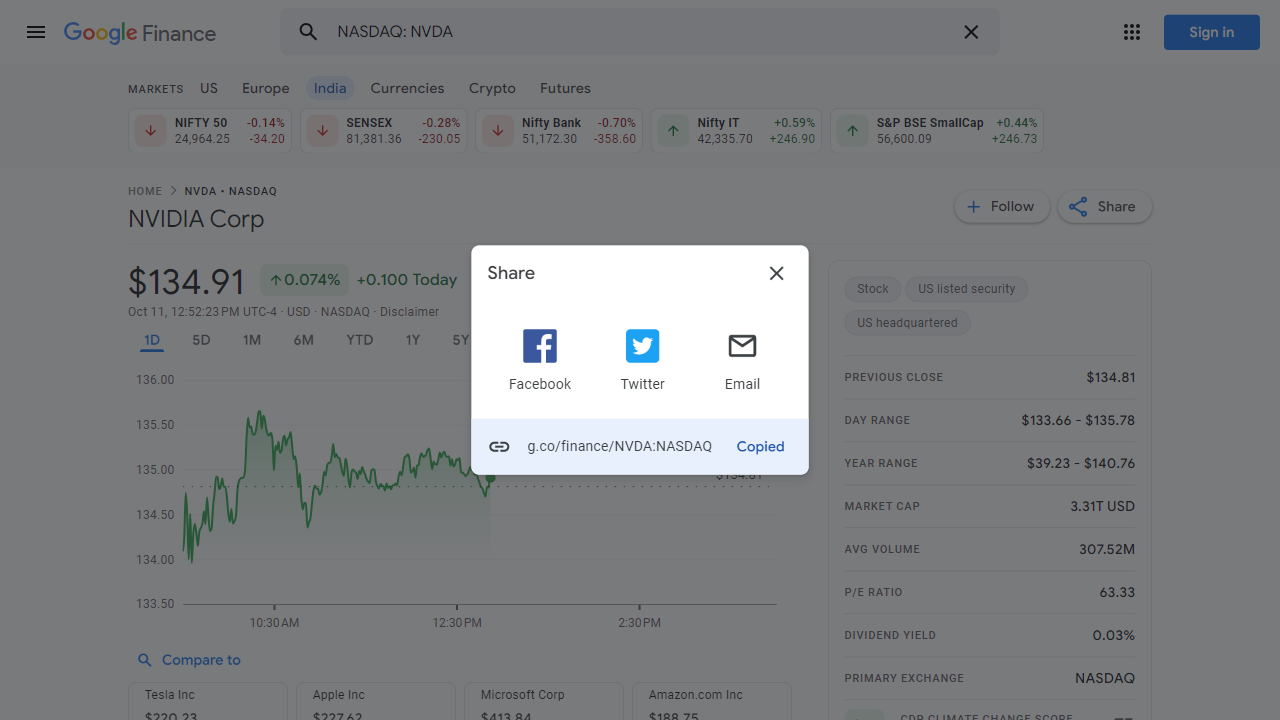1280x720 pixels.
Task: Close the Share dialog
Action: [776, 272]
